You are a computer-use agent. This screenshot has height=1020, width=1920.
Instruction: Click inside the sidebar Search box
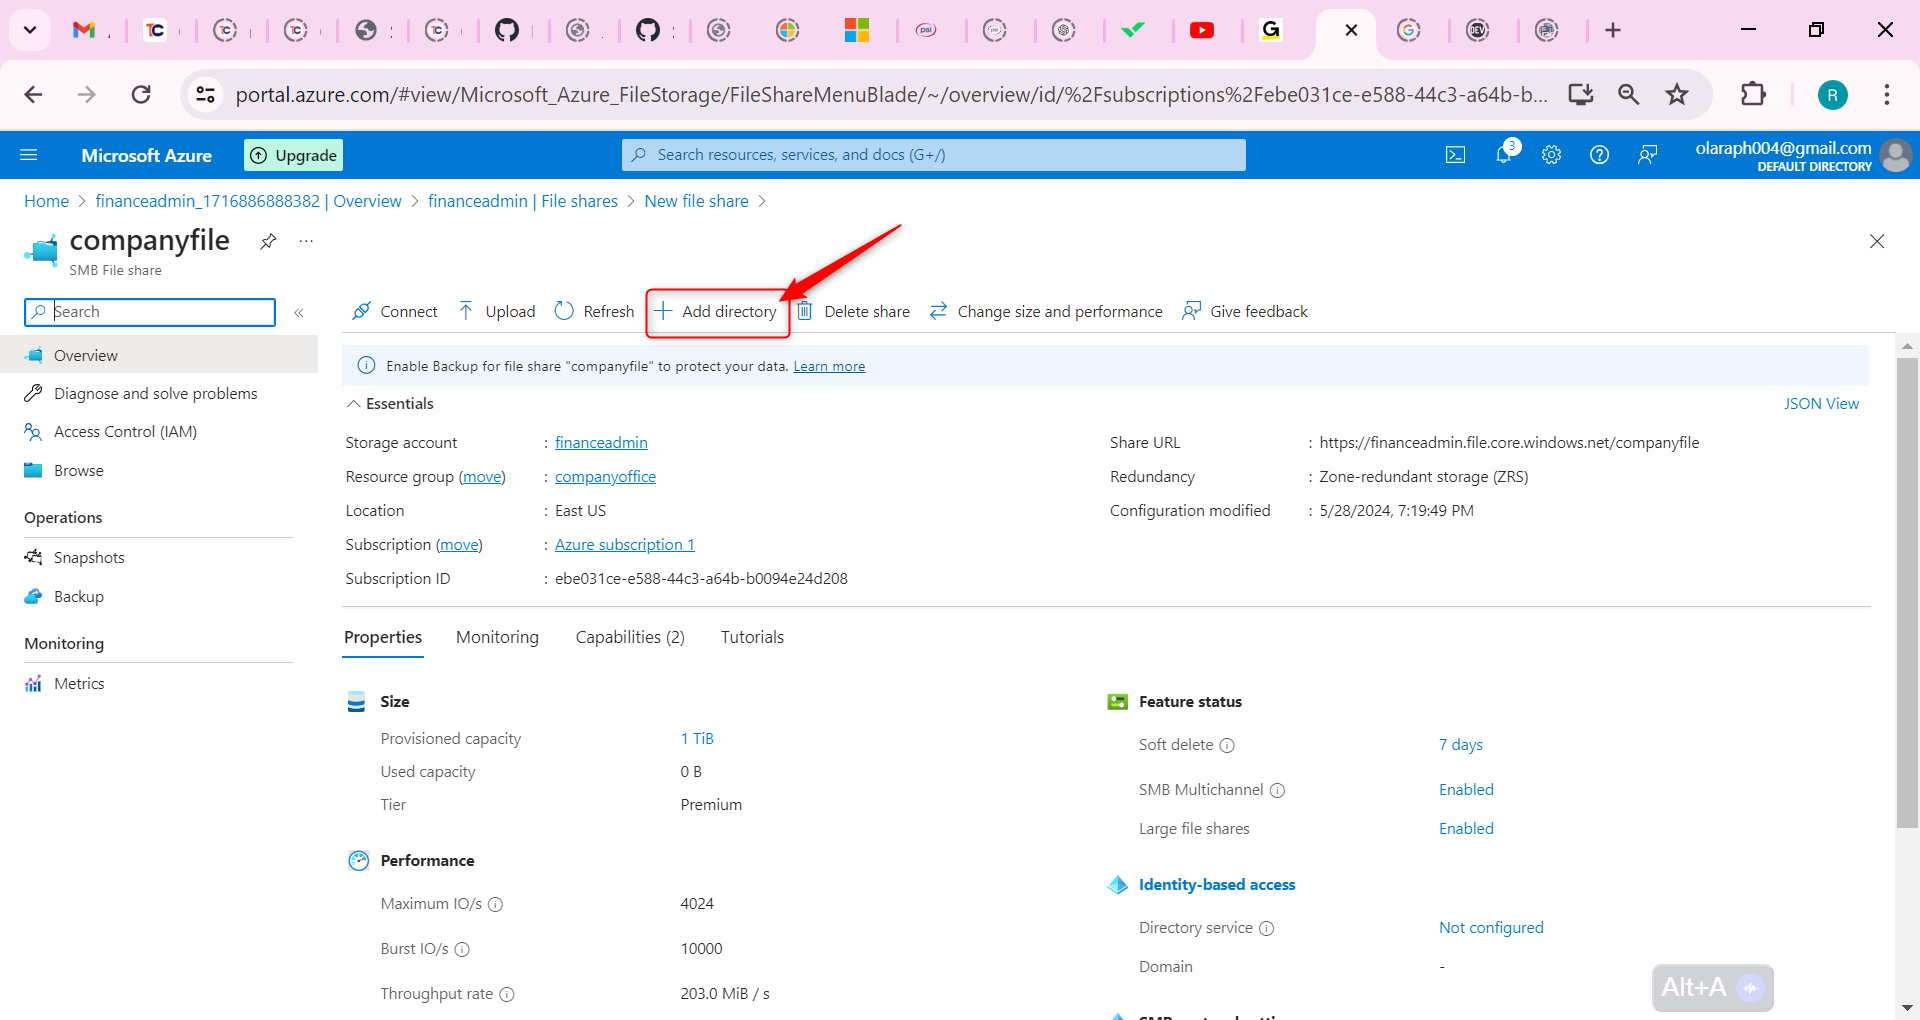click(150, 311)
